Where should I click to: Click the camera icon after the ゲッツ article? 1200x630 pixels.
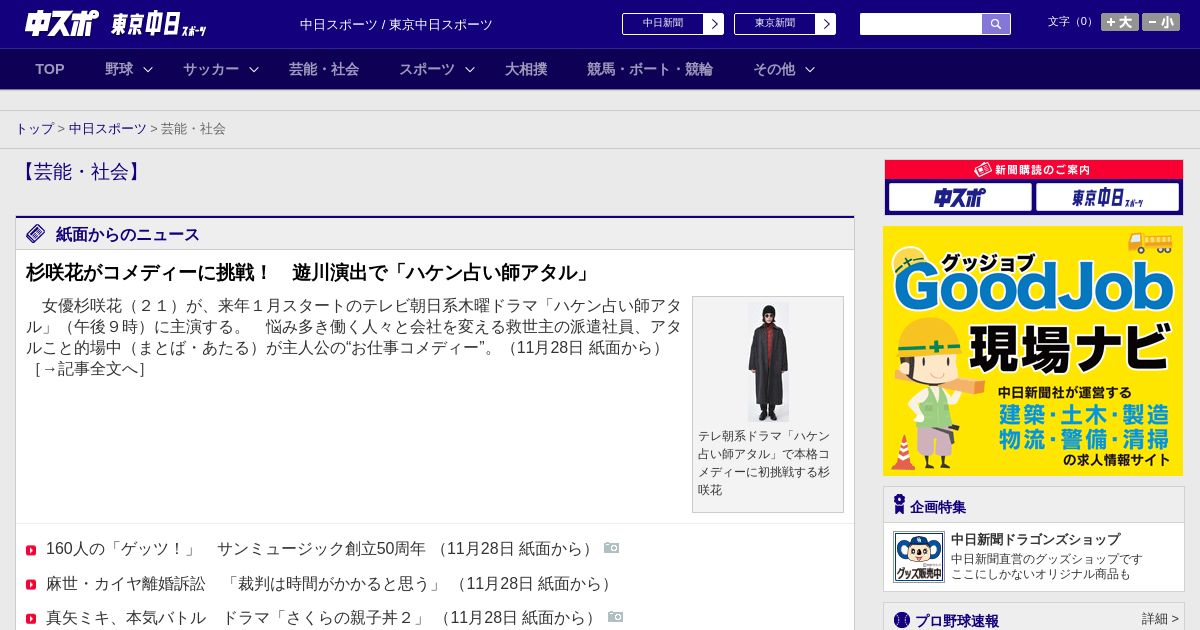tap(611, 548)
